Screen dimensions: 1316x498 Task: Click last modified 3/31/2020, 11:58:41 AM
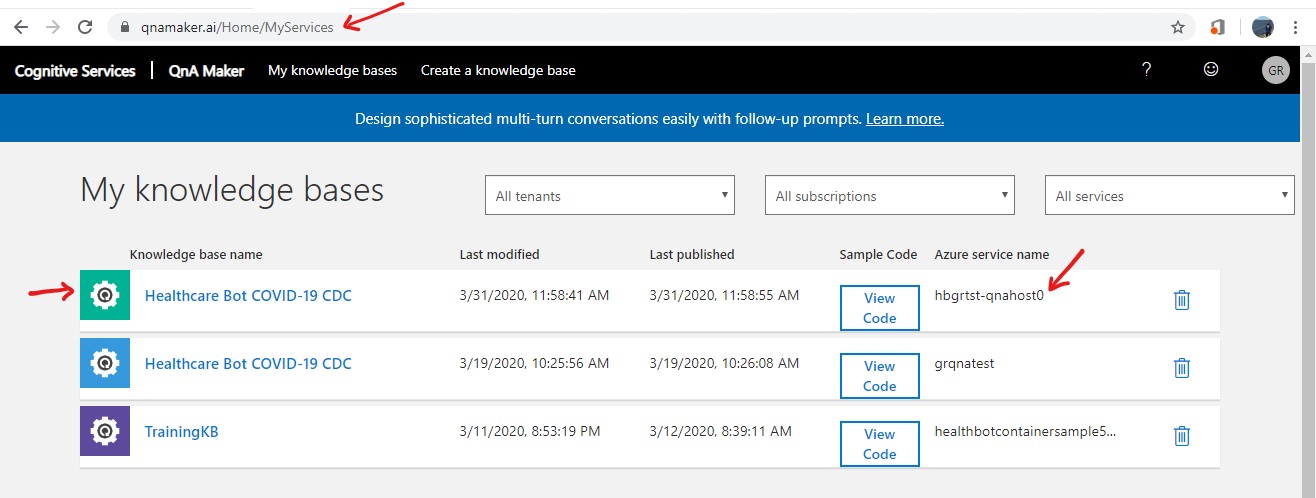534,295
